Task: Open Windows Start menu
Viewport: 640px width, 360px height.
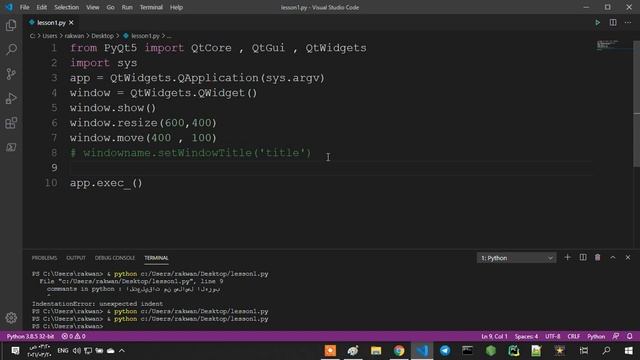Action: click(x=629, y=350)
